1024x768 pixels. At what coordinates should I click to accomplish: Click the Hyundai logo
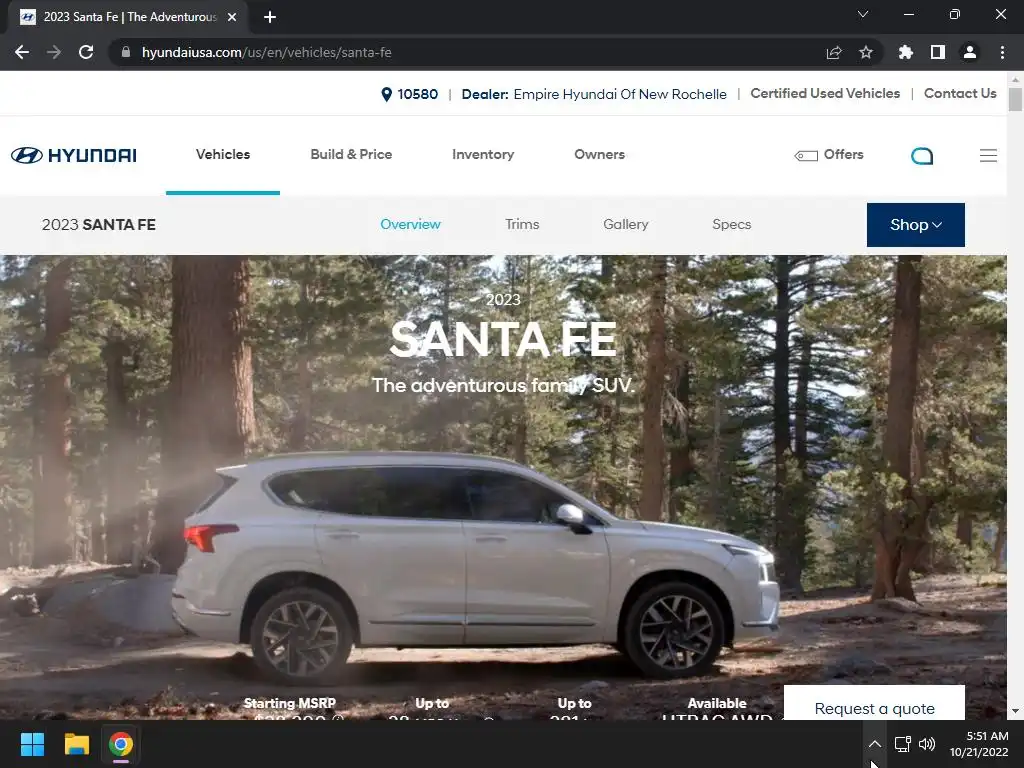point(74,155)
